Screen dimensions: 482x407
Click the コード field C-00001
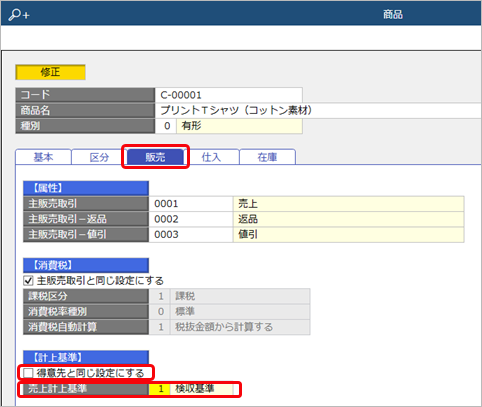[229, 95]
